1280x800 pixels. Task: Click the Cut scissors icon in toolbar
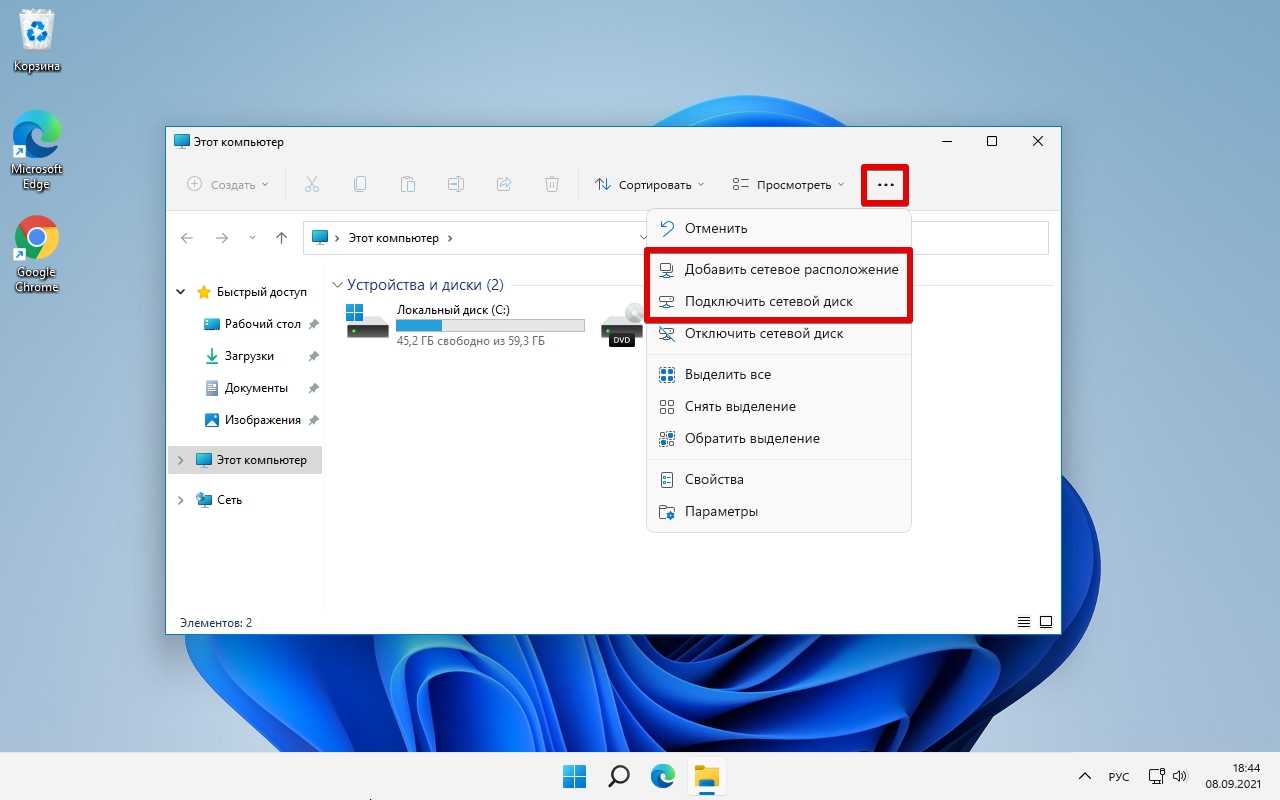(311, 184)
